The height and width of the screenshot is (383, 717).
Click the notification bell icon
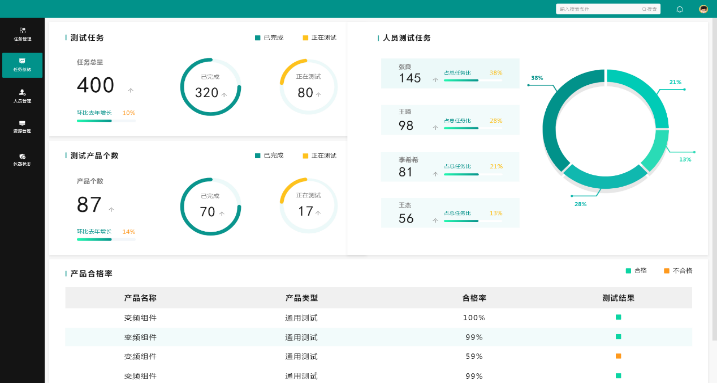680,9
